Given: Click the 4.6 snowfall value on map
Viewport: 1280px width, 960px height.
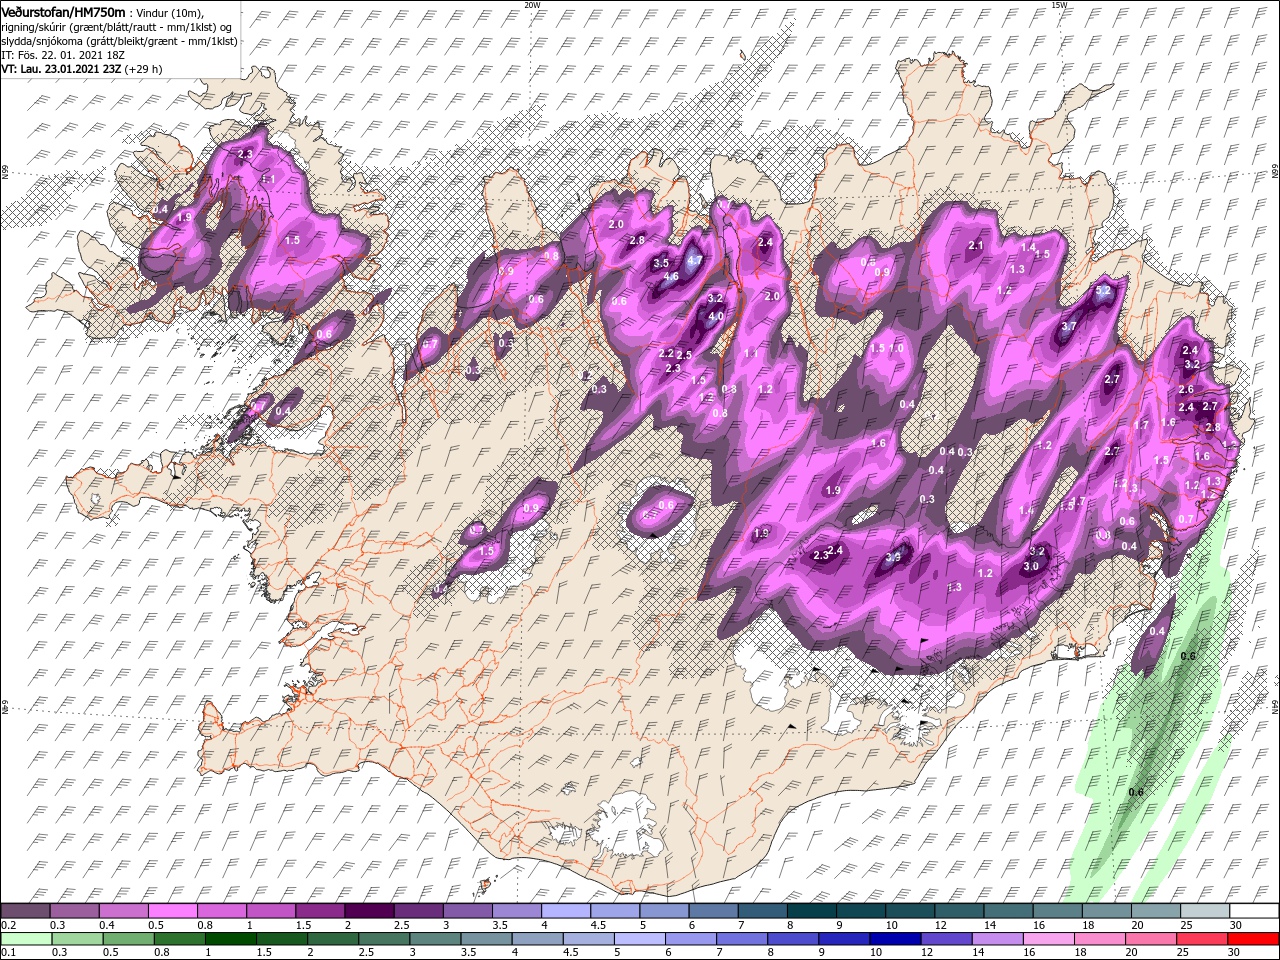Looking at the screenshot, I should click(671, 276).
